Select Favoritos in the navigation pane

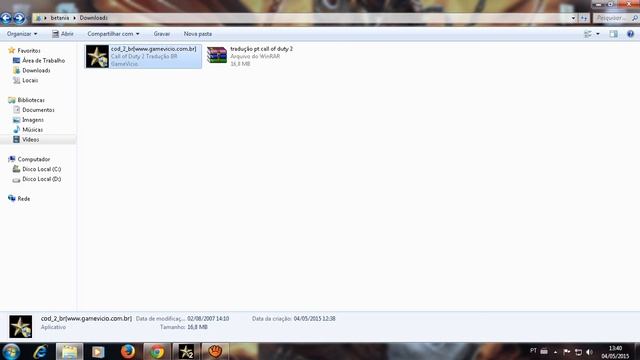coord(29,51)
